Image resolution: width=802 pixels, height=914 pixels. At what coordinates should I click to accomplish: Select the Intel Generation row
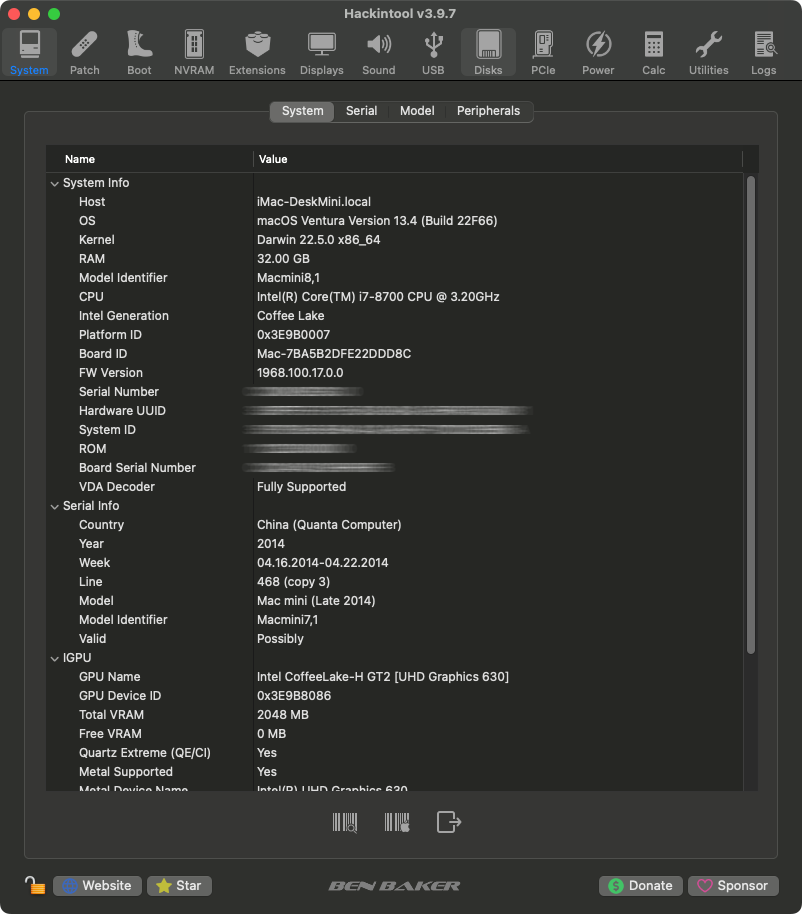click(x=395, y=316)
